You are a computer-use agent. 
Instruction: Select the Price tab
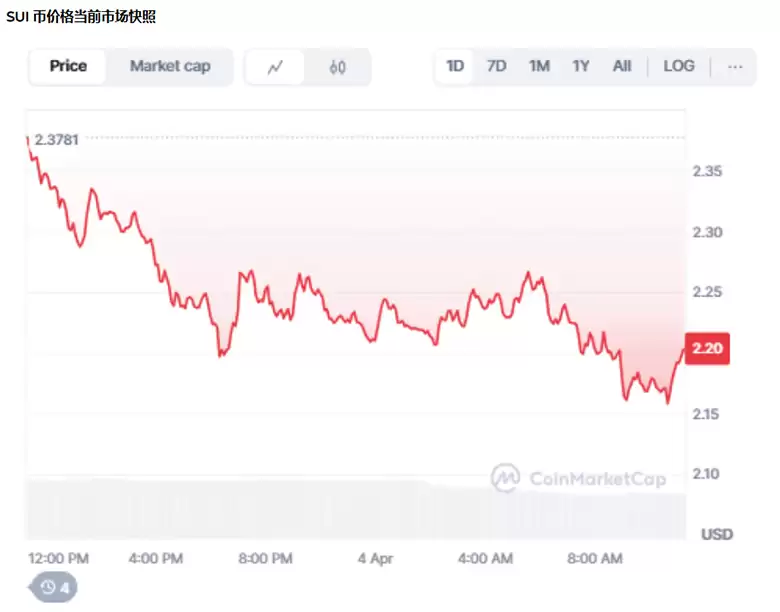pos(68,66)
